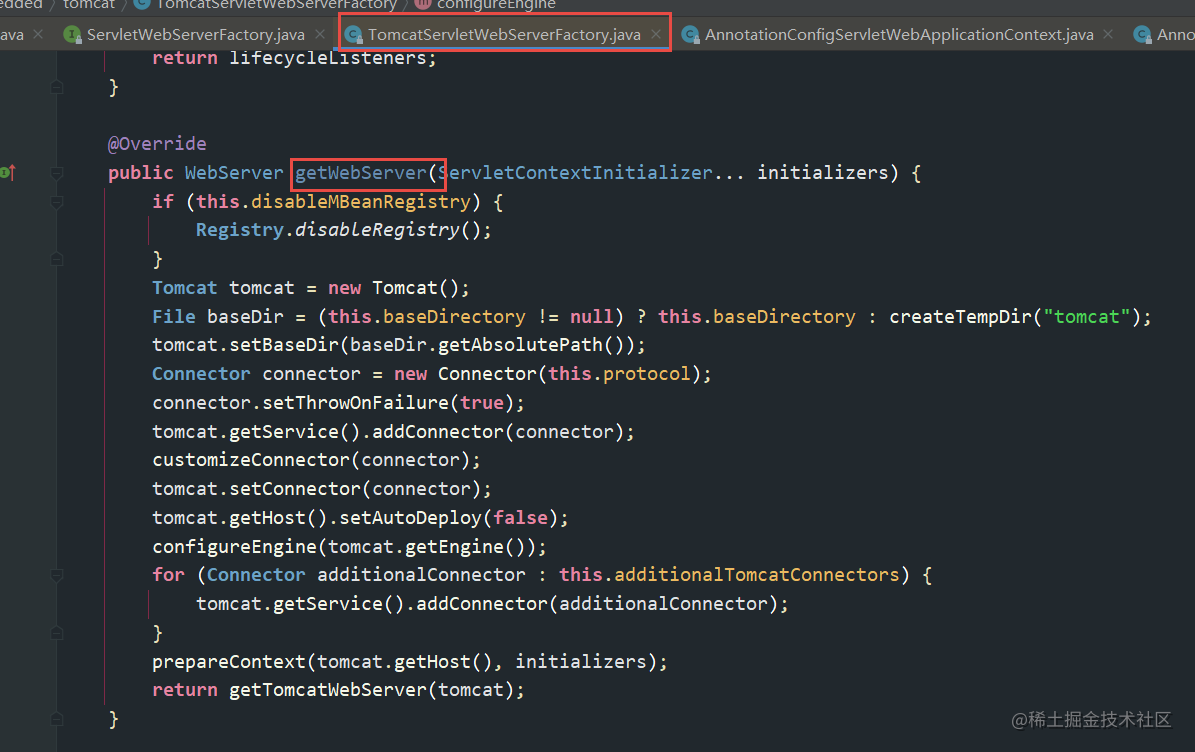
Task: Click the "tomcat" string literal
Action: pyautogui.click(x=1086, y=317)
